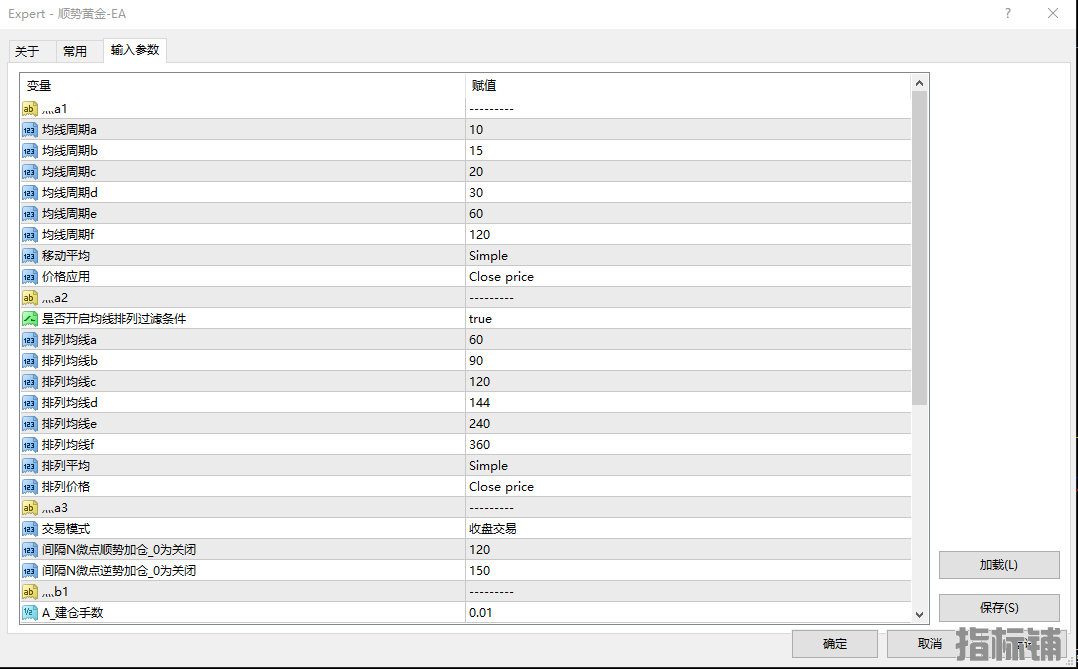
Task: Select the 输入参数 tab
Action: coord(135,50)
